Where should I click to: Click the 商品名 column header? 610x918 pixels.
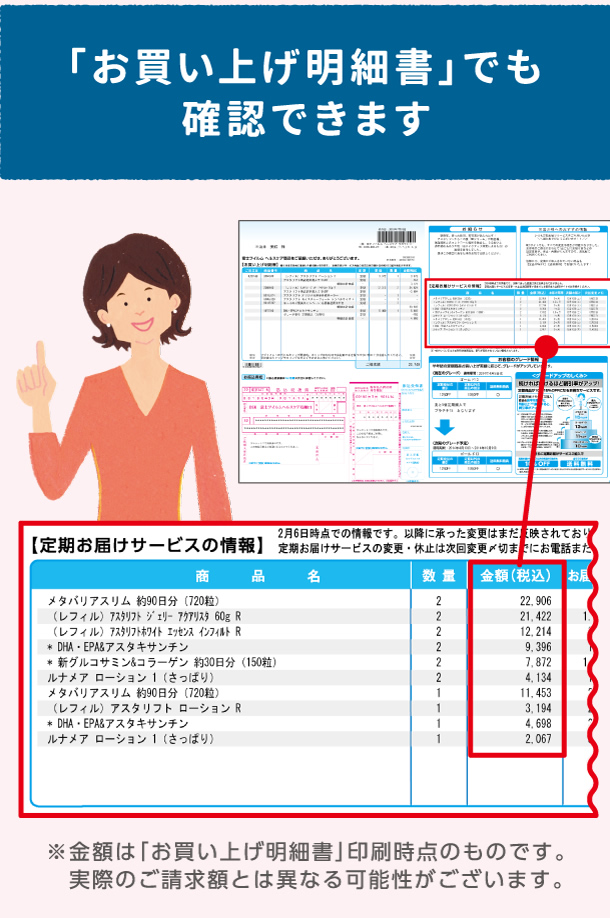pyautogui.click(x=258, y=576)
